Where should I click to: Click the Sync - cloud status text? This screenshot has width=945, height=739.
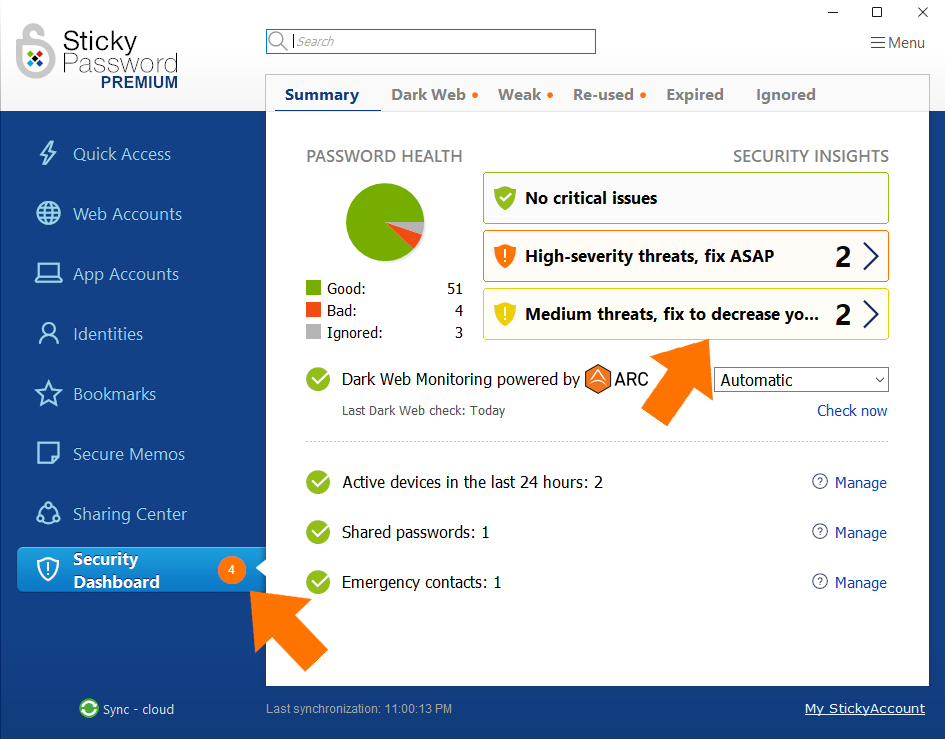point(138,709)
